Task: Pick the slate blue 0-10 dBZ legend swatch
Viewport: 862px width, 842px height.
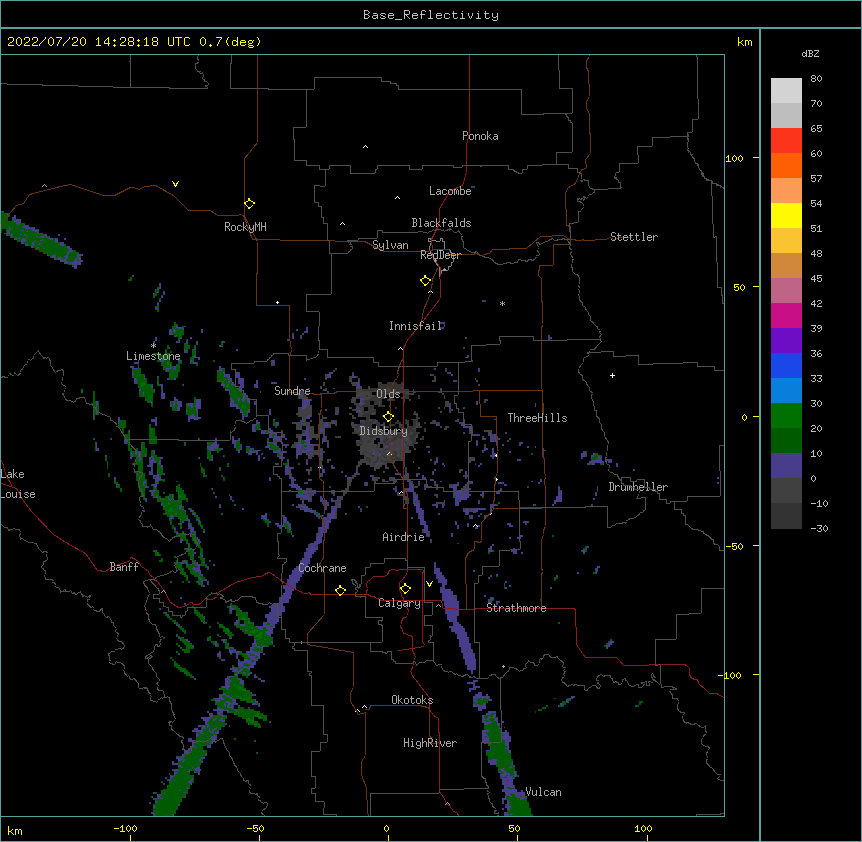Action: 786,466
